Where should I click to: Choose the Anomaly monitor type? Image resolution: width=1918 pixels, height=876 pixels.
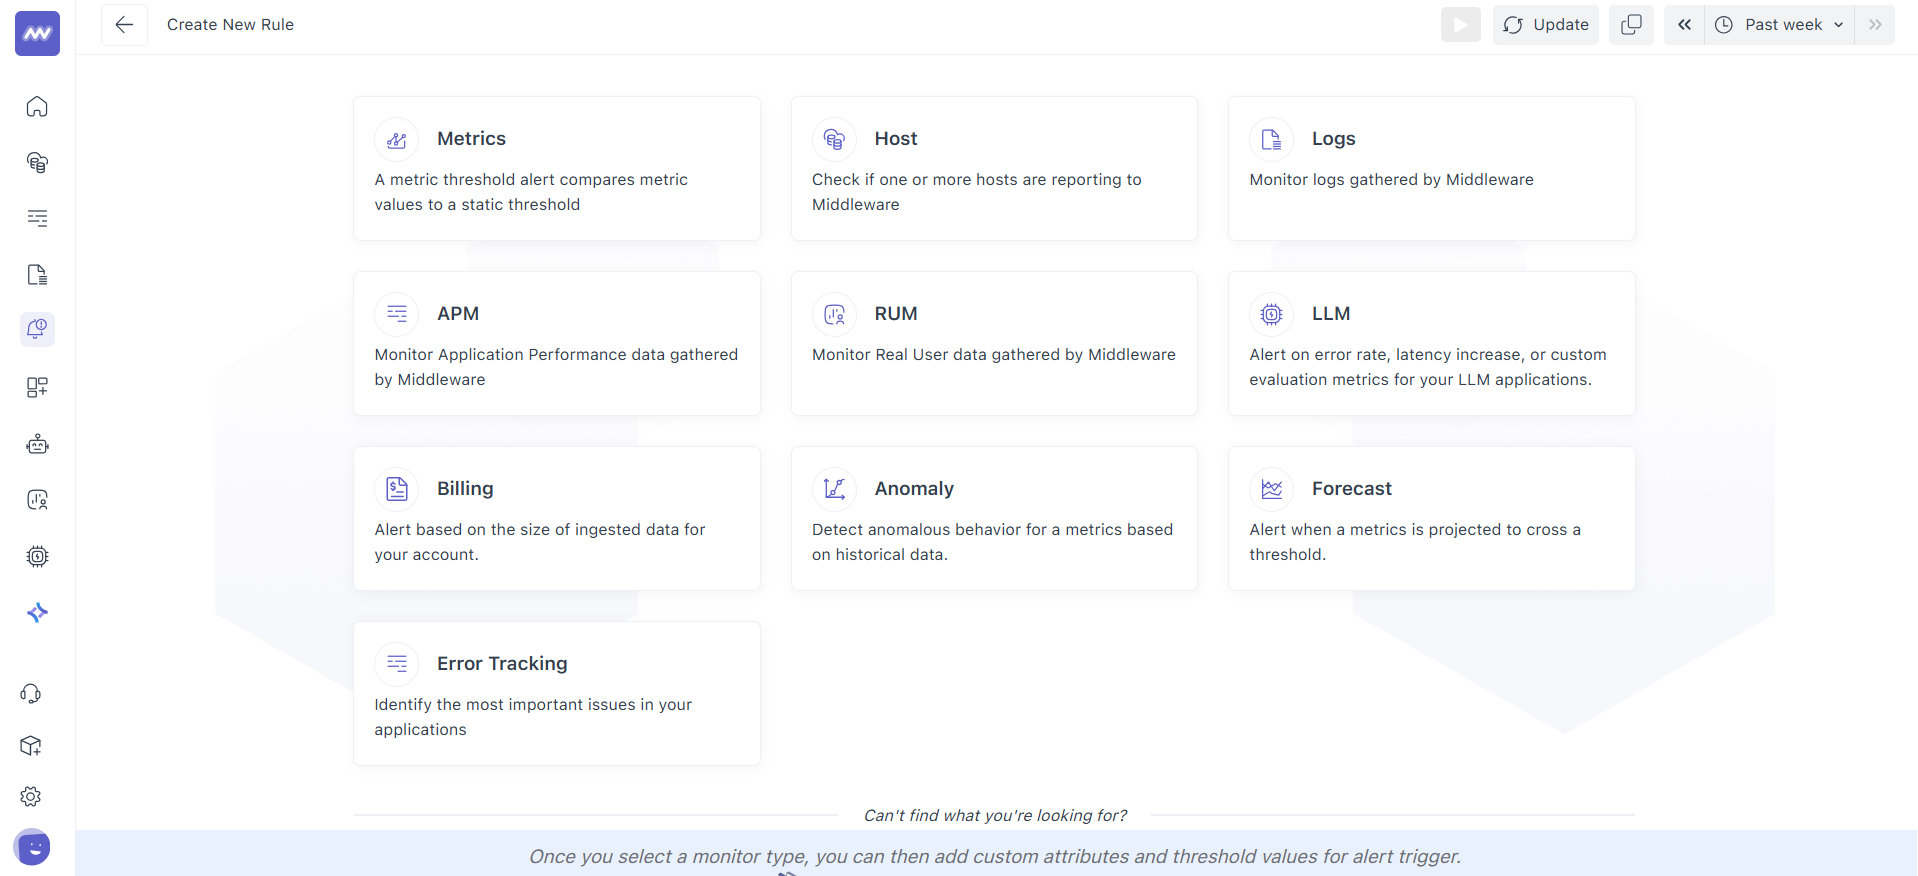[x=993, y=518]
